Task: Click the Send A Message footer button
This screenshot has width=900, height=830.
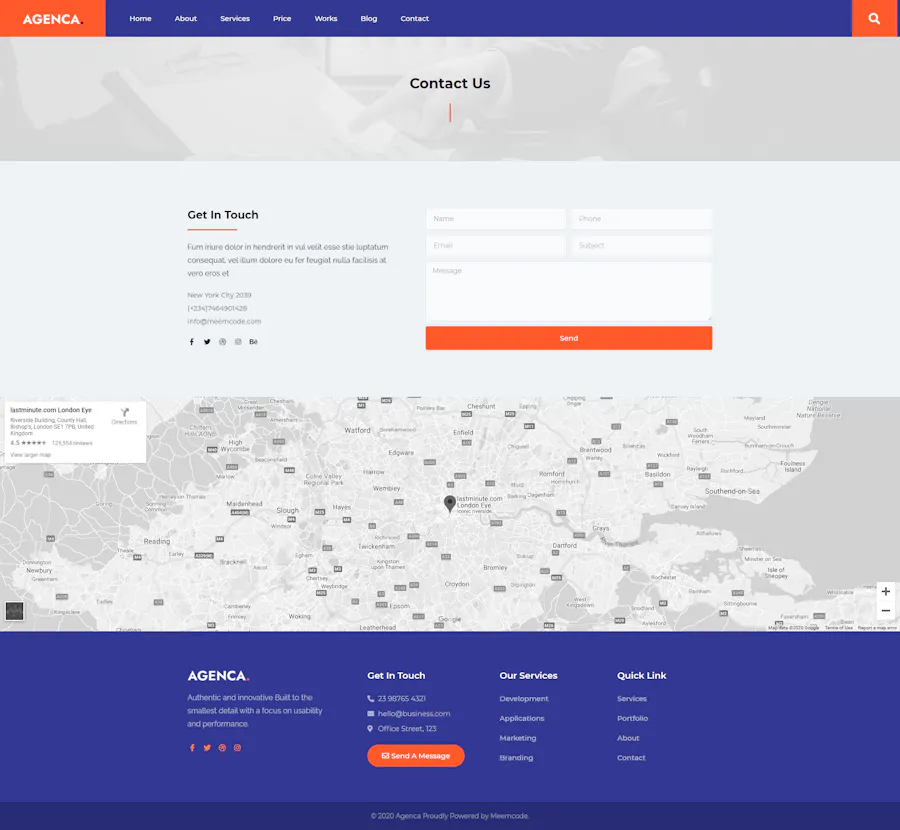Action: (x=415, y=756)
